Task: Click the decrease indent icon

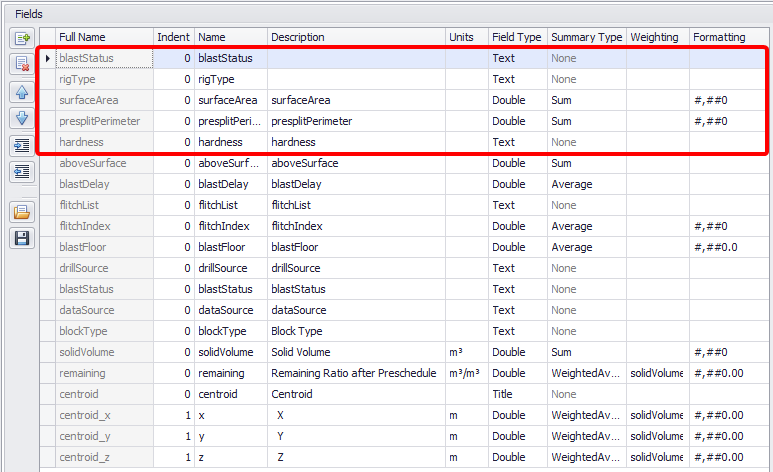Action: [x=22, y=172]
